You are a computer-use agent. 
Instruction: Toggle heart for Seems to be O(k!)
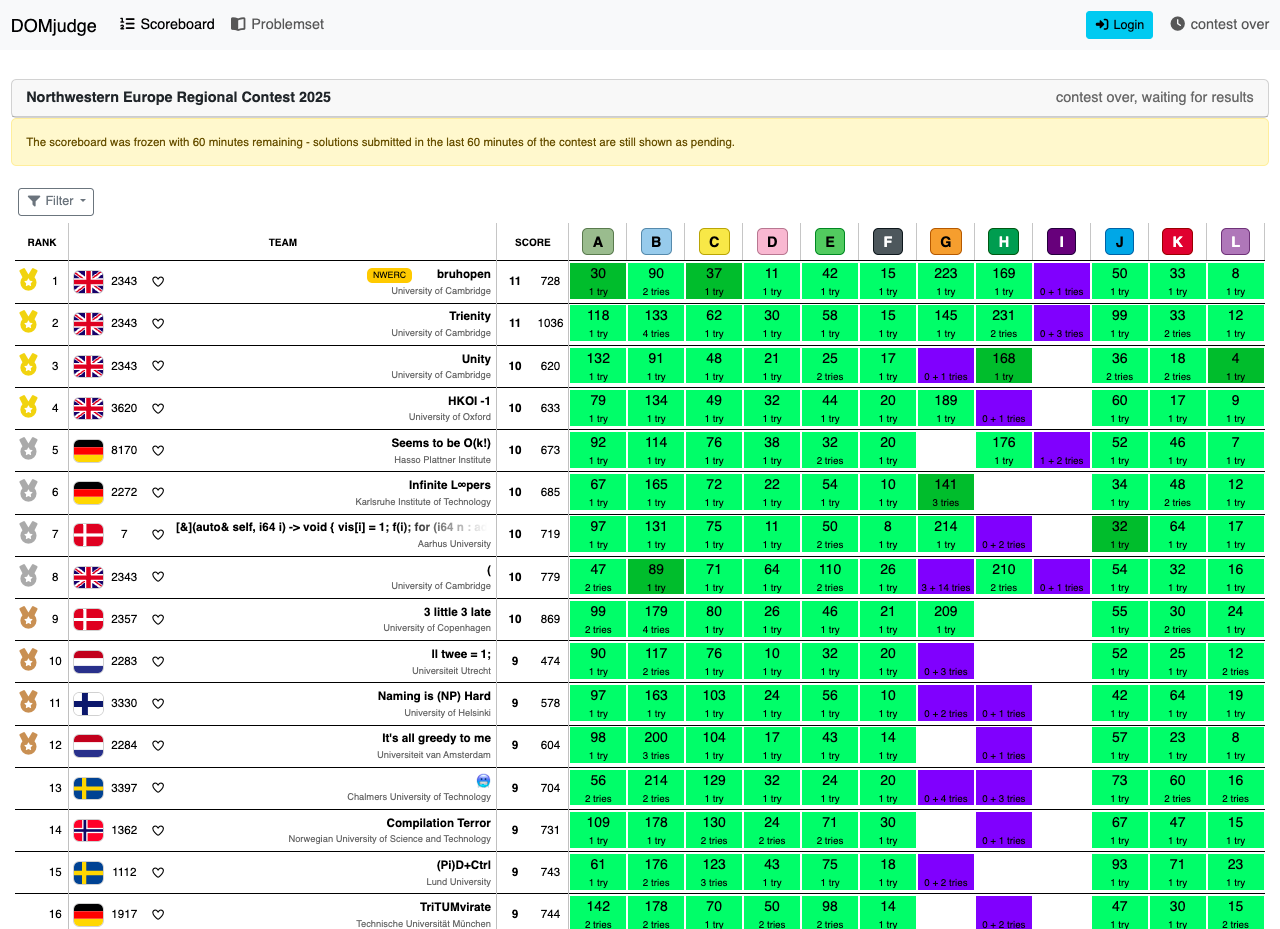coord(158,450)
